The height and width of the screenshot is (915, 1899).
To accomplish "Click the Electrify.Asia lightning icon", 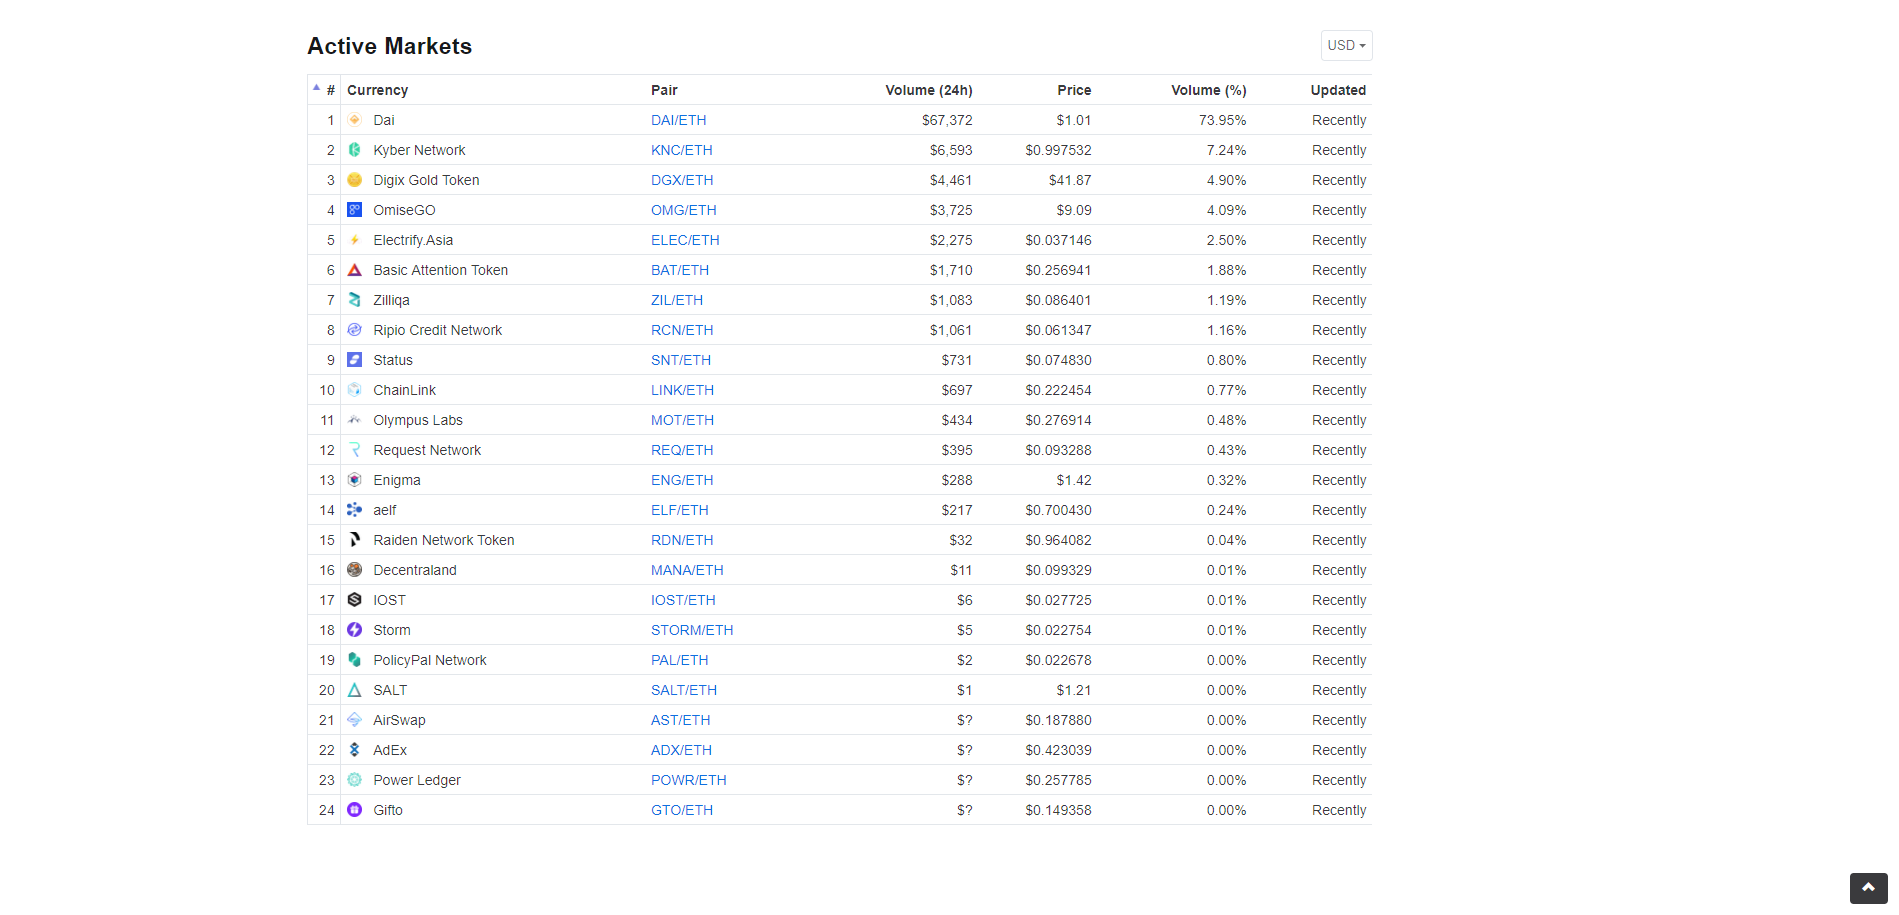I will [x=354, y=240].
